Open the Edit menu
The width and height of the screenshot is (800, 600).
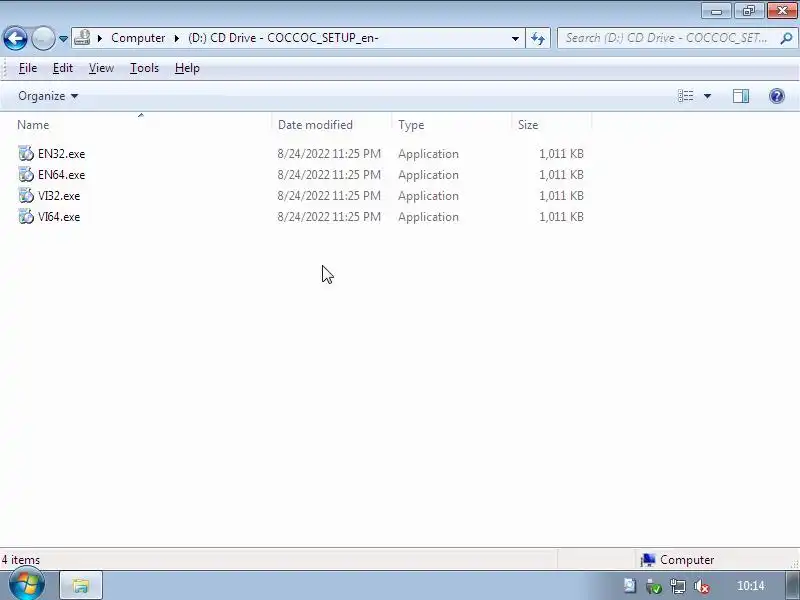tap(63, 68)
